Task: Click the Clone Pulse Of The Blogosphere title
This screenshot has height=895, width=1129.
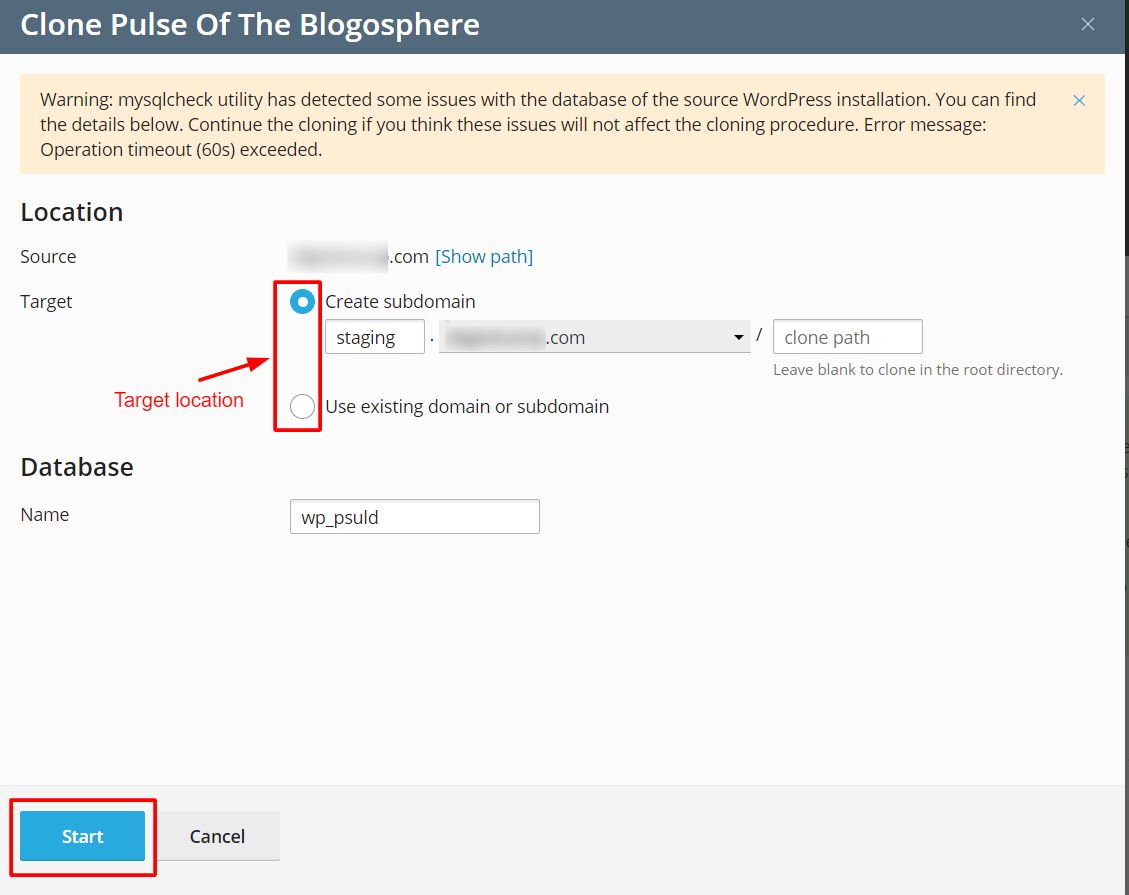Action: pos(250,24)
